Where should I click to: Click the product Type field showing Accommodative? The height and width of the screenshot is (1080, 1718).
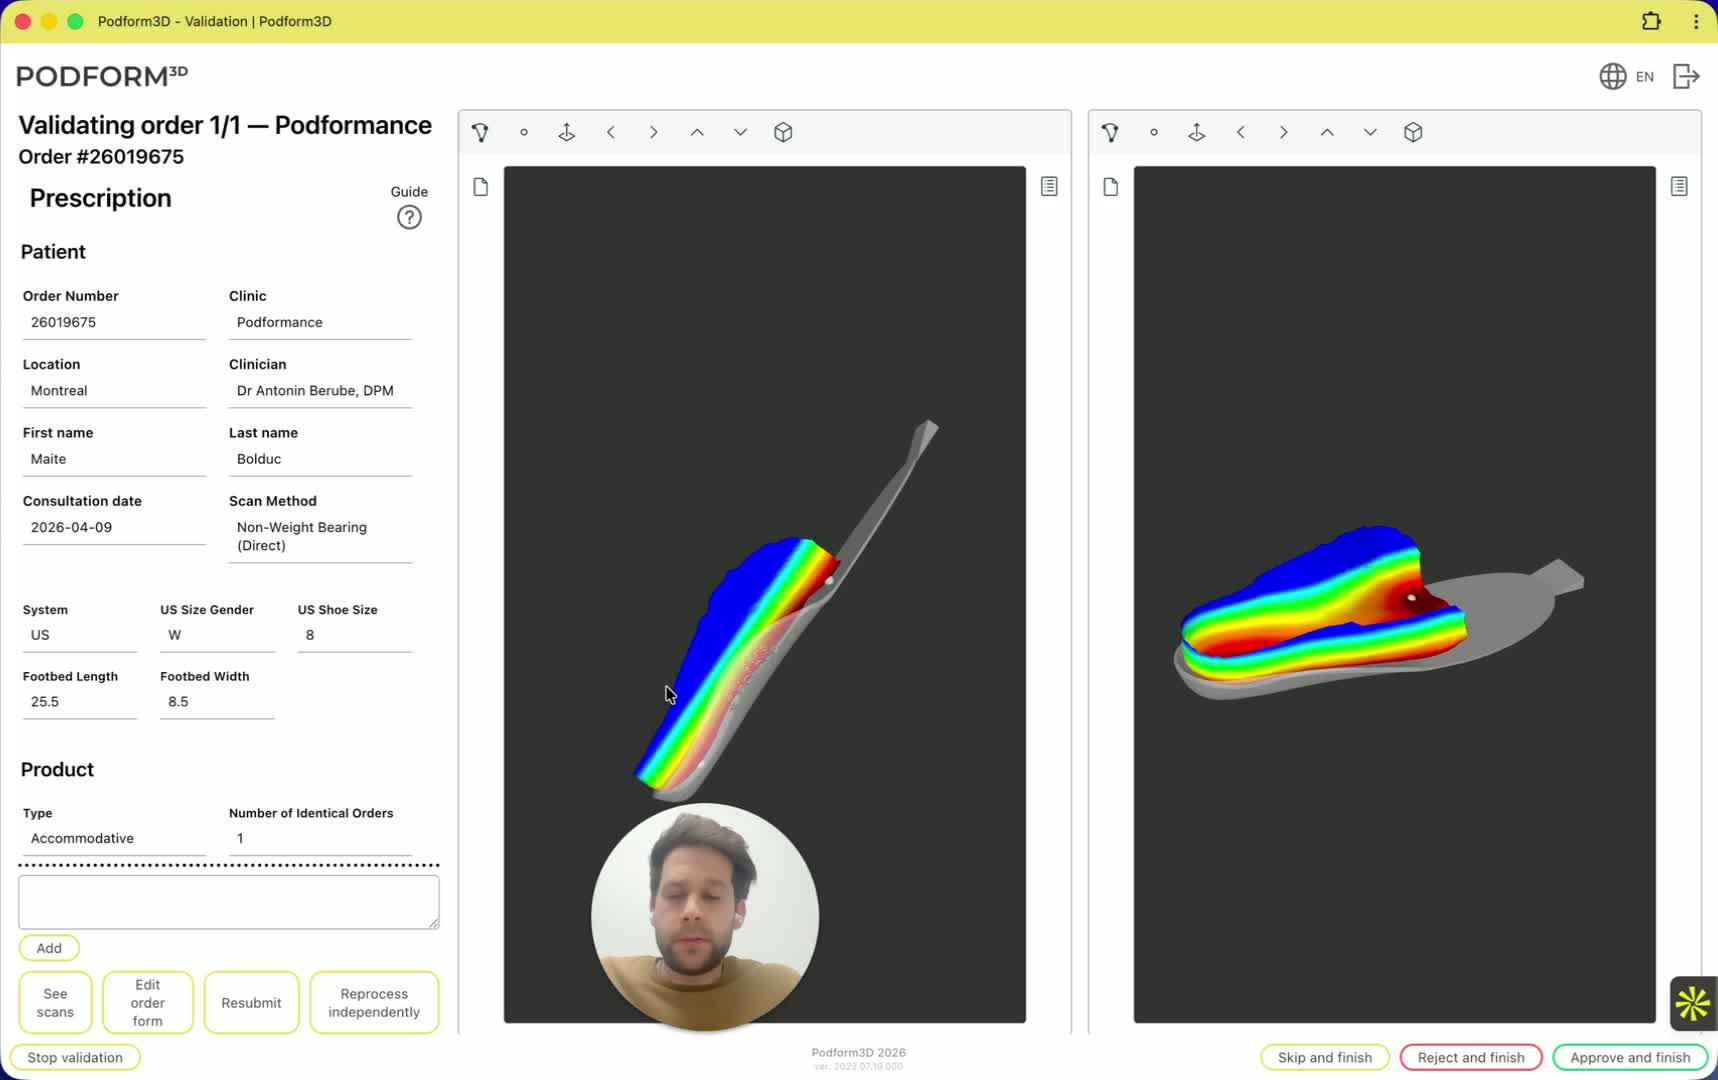[x=114, y=839]
